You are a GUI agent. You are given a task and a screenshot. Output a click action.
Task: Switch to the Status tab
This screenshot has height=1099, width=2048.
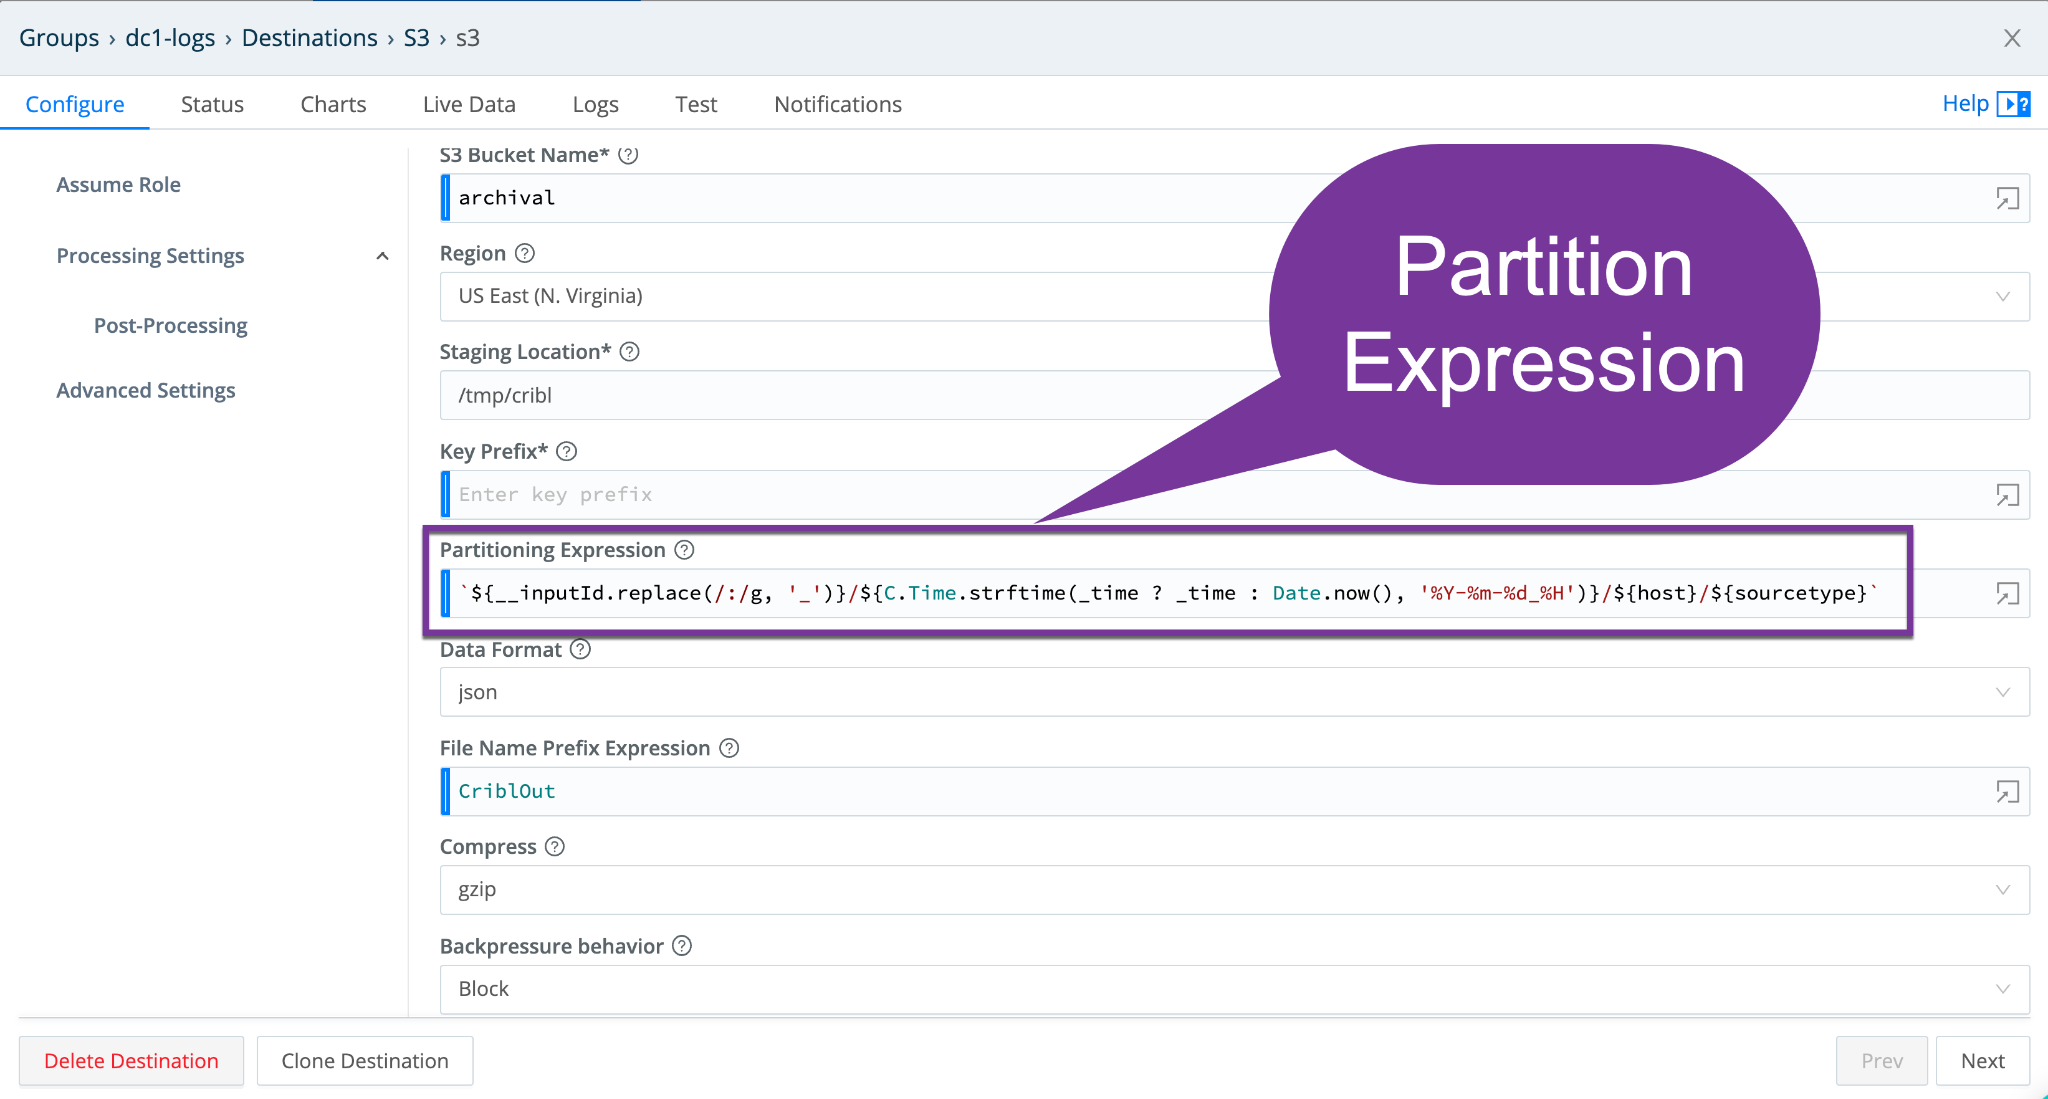211,104
